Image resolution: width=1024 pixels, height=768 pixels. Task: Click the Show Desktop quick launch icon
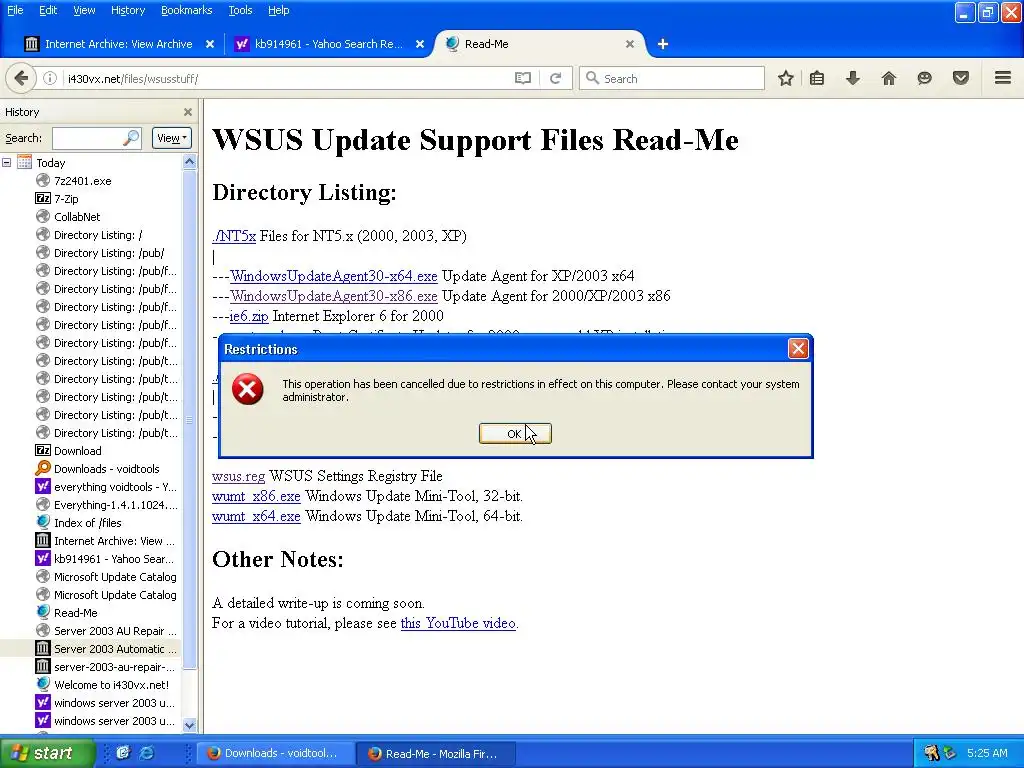123,752
